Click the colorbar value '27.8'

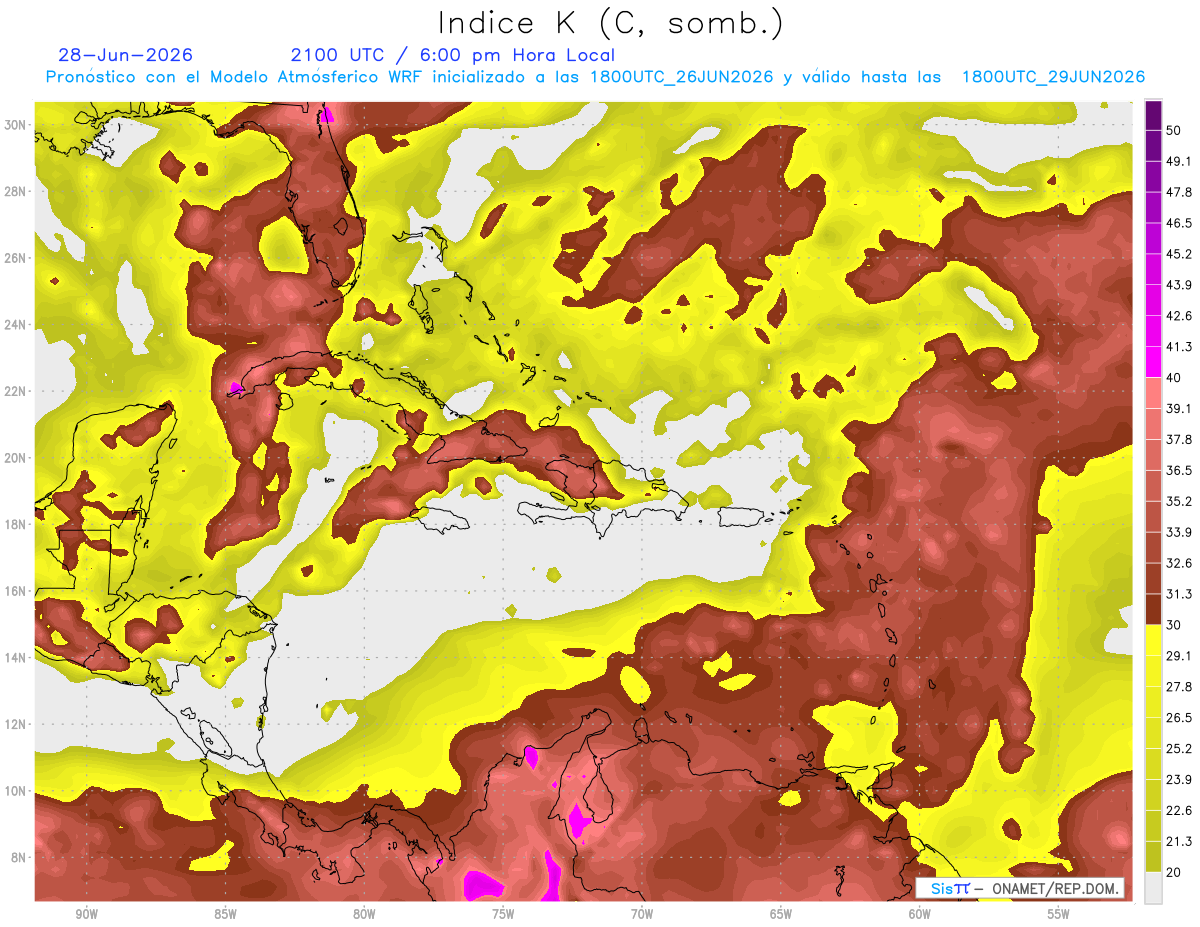point(1179,687)
